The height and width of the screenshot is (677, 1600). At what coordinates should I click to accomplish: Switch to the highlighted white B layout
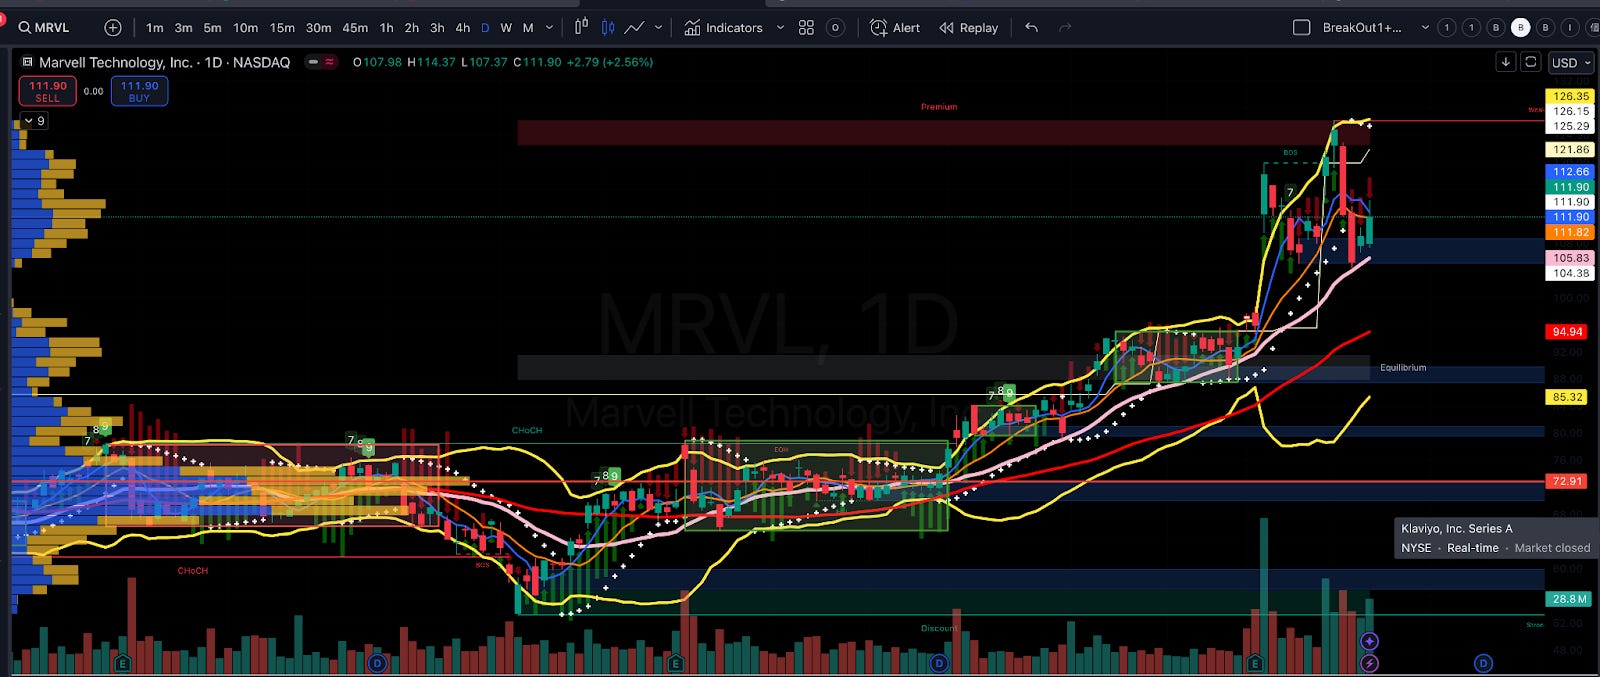[1521, 28]
